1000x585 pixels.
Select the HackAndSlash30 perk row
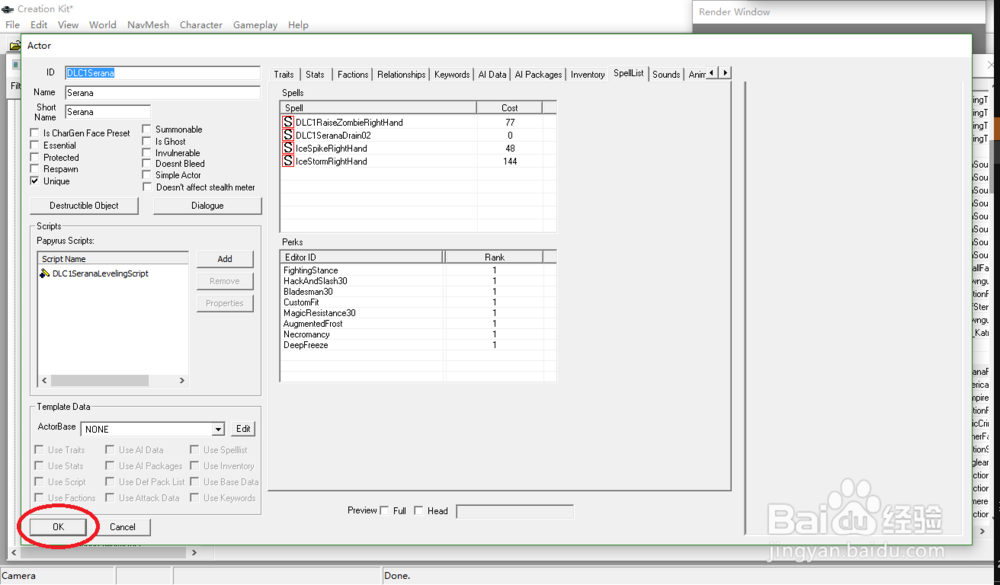418,281
